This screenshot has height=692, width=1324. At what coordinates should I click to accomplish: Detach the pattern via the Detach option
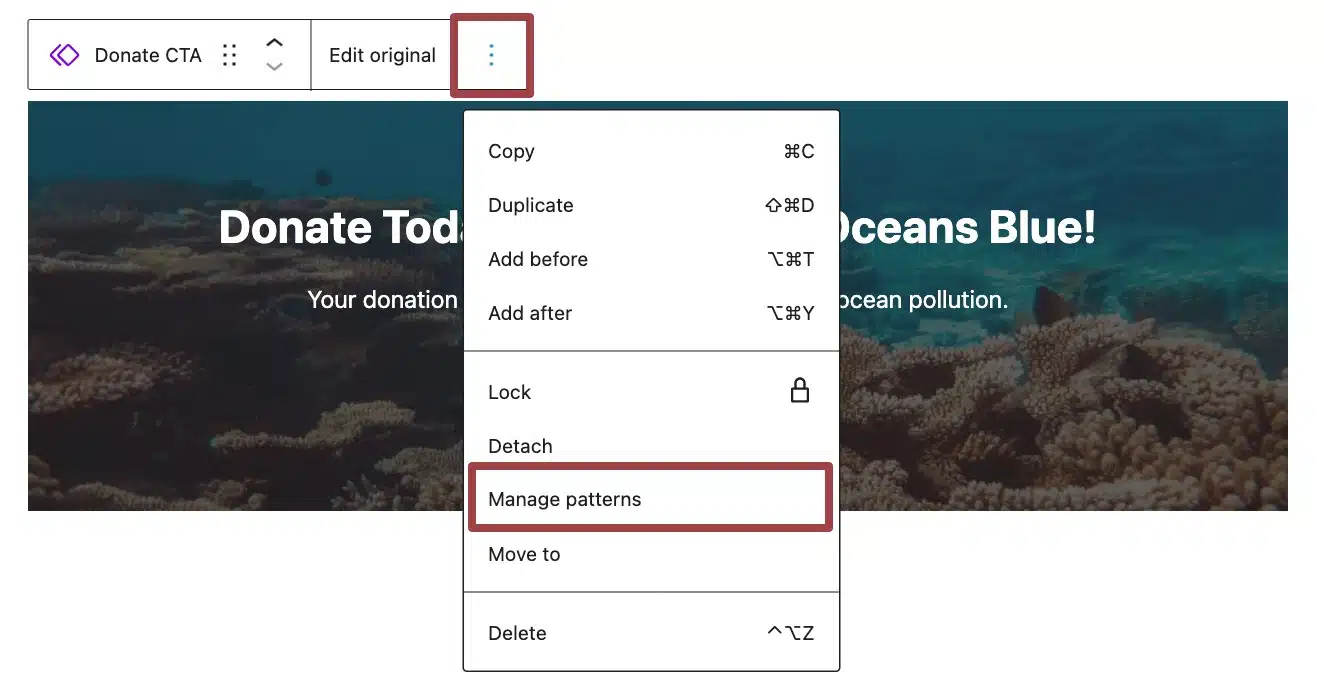[651, 446]
